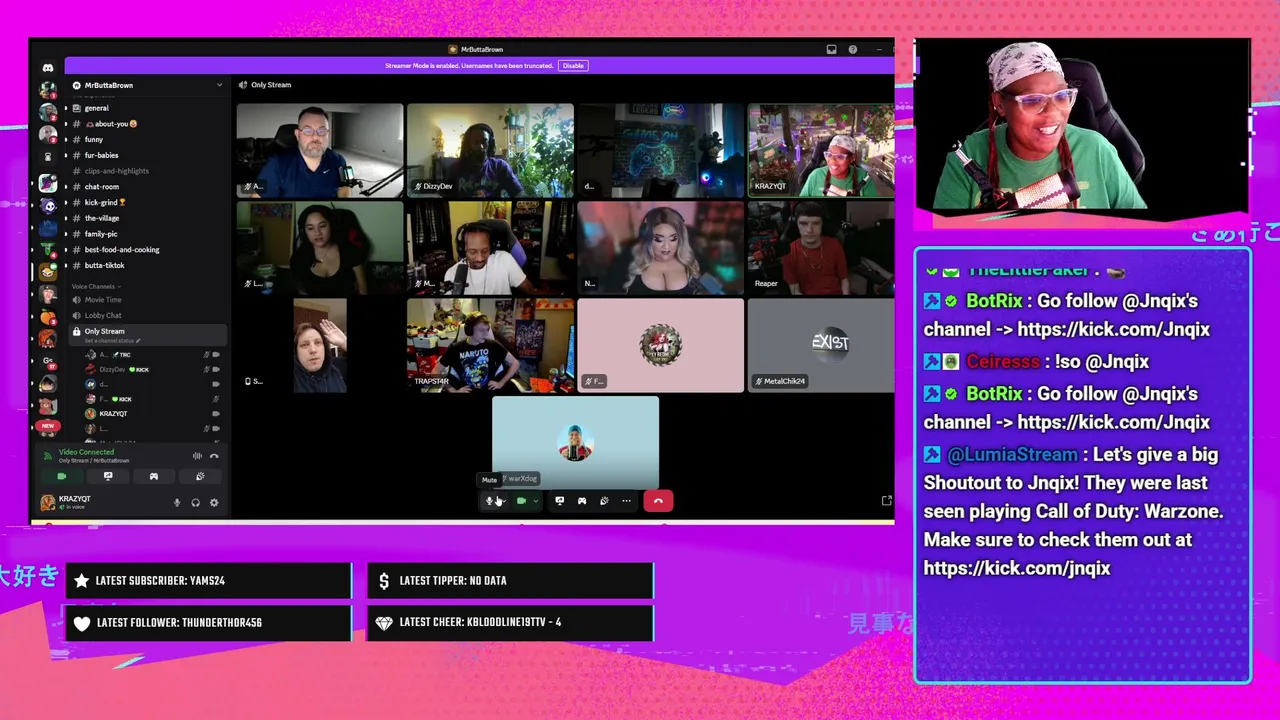Screen dimensions: 1280x720
Task: Disable Streamer Mode via the banner button
Action: [573, 66]
